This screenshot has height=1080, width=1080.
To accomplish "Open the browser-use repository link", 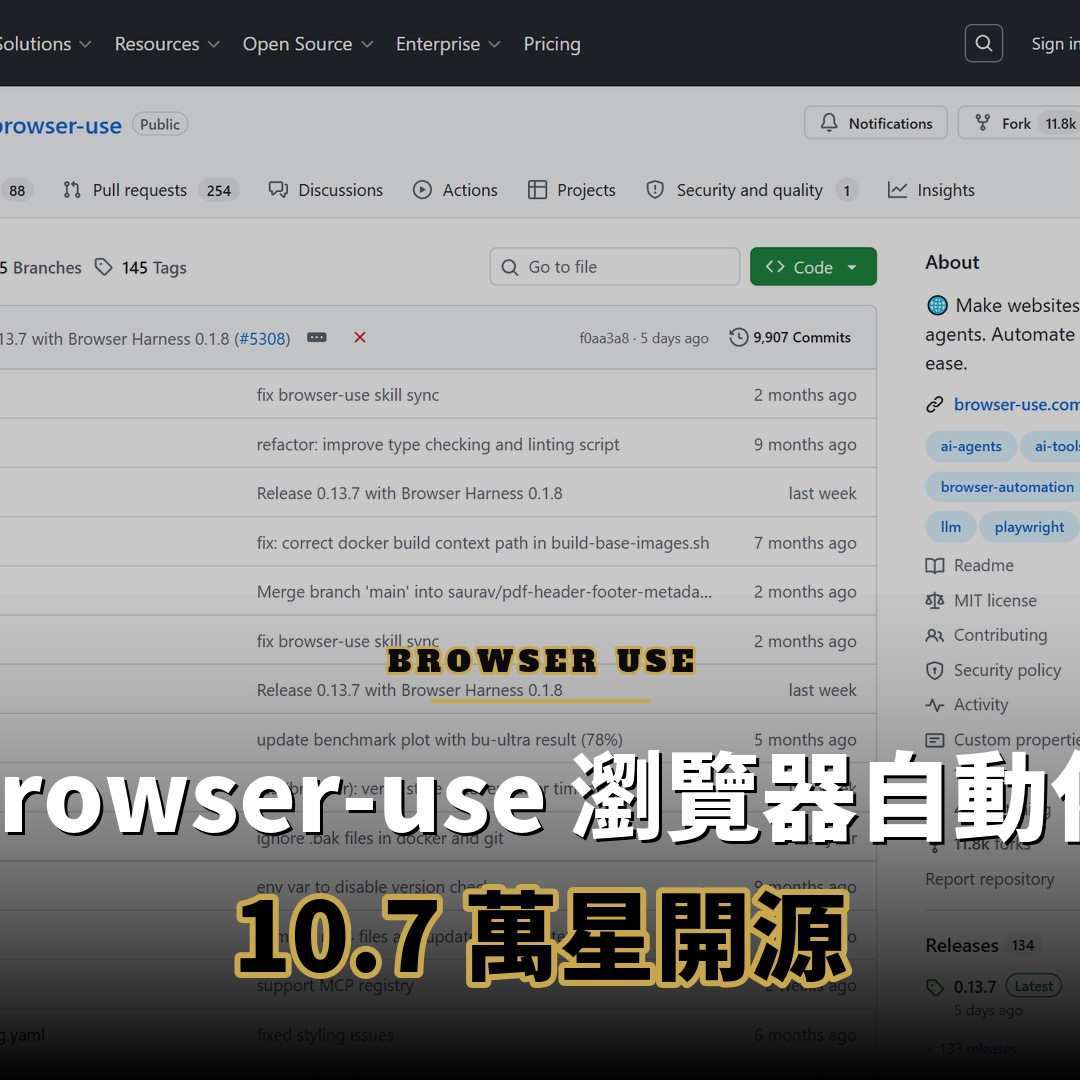I will coord(60,125).
